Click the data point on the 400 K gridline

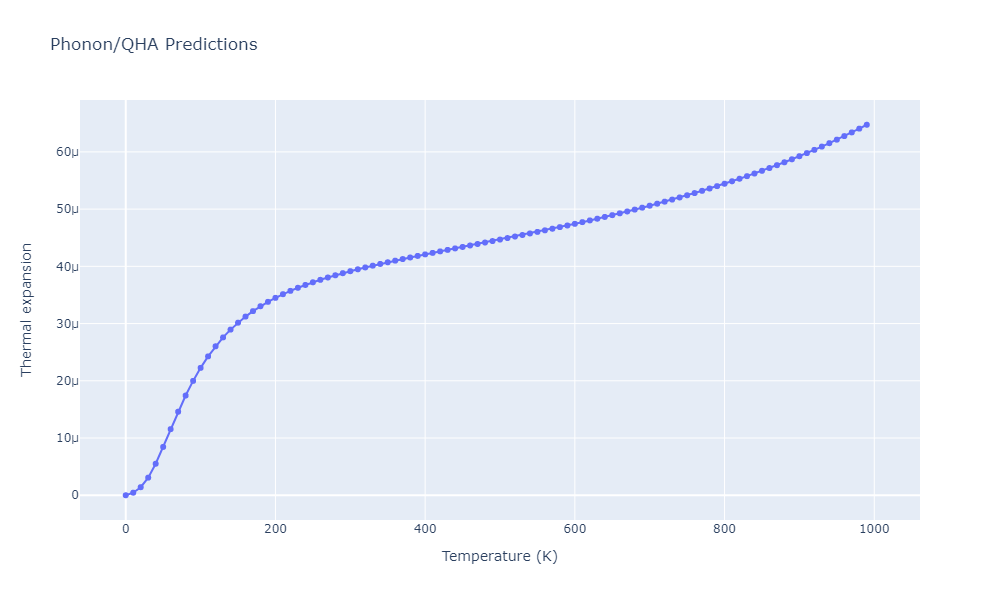click(425, 254)
